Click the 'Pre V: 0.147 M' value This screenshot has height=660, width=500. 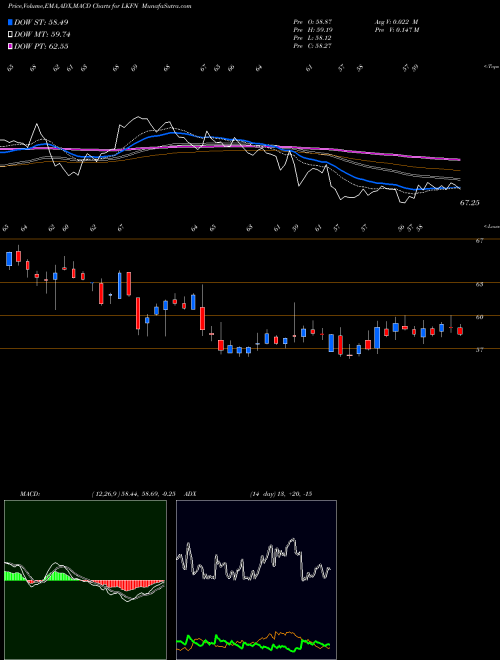pos(396,30)
